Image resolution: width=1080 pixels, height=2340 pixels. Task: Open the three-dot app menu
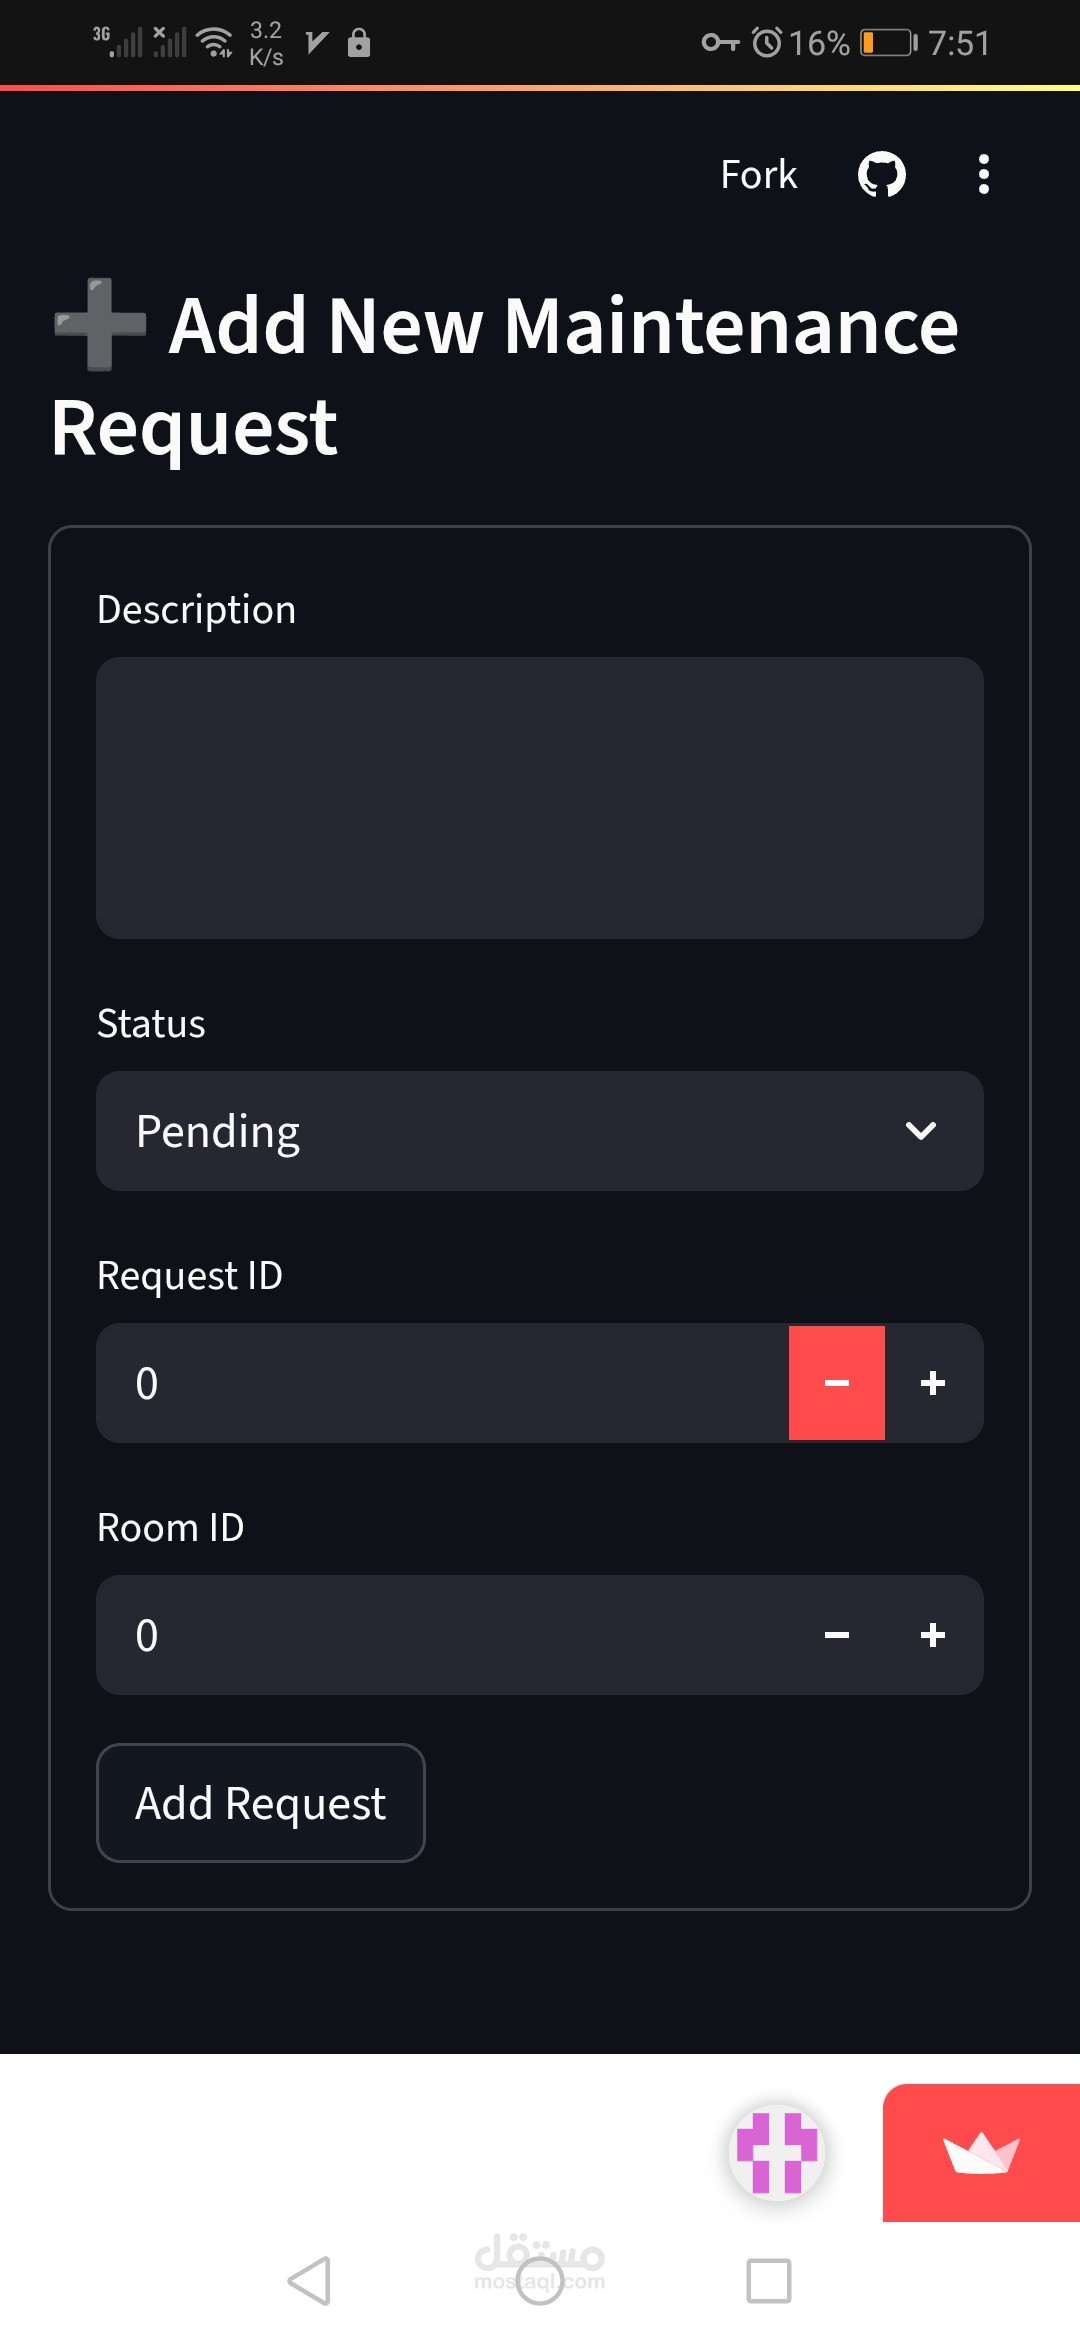click(984, 175)
